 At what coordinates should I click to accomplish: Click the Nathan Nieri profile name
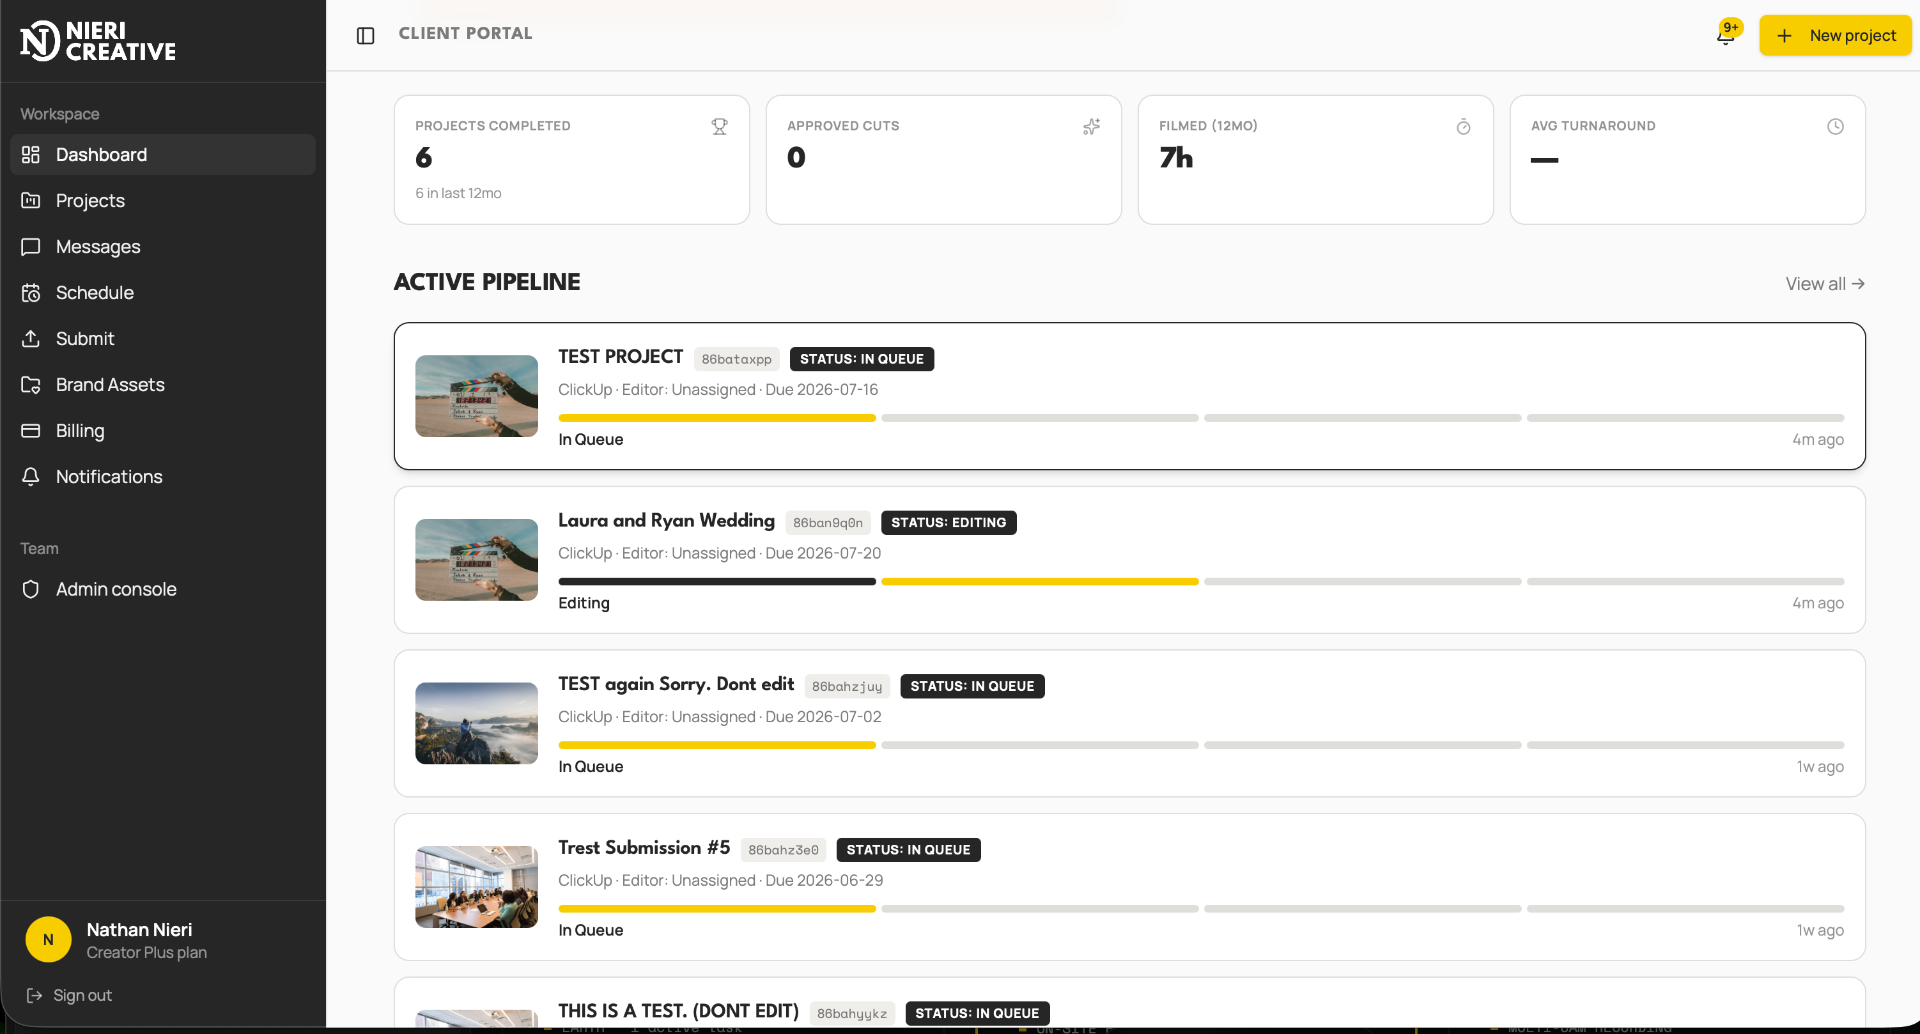click(139, 930)
